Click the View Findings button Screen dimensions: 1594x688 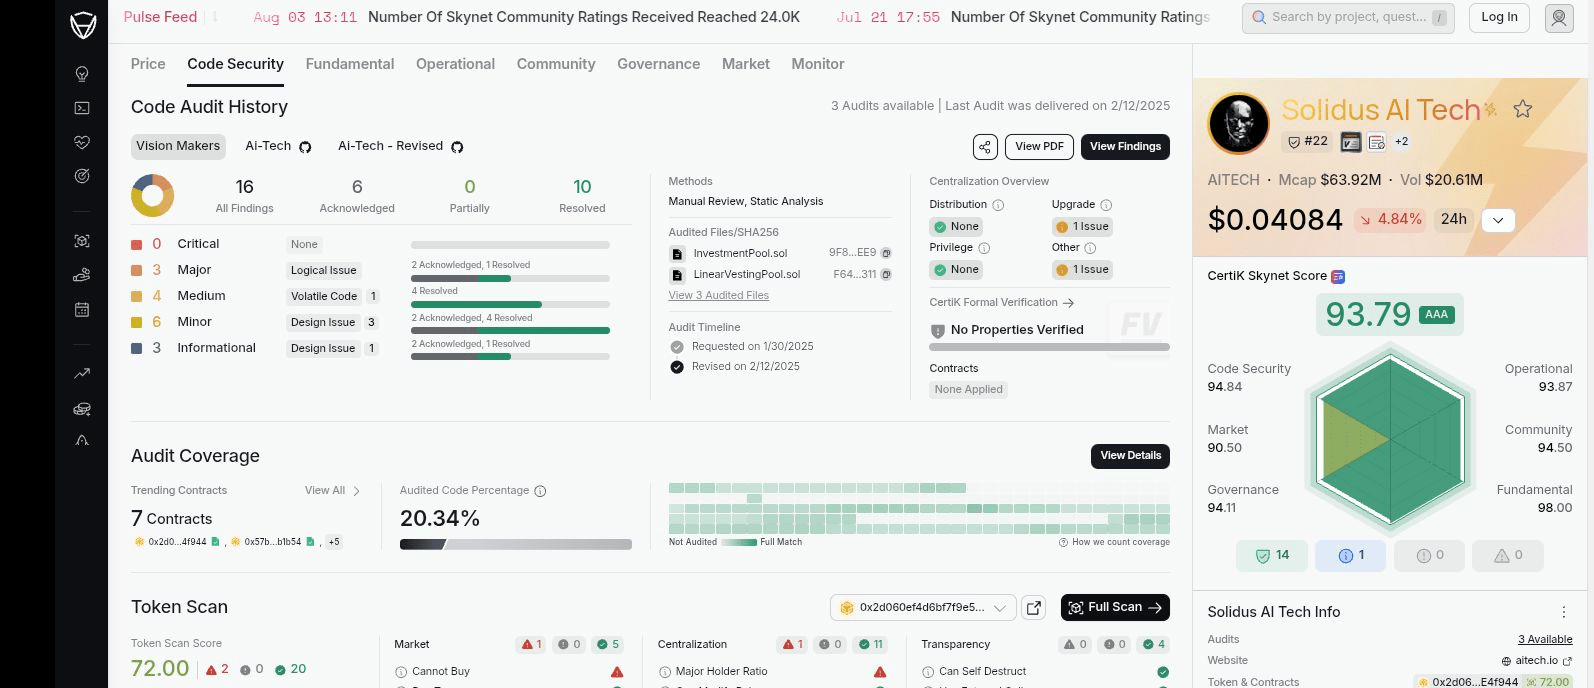(x=1125, y=147)
